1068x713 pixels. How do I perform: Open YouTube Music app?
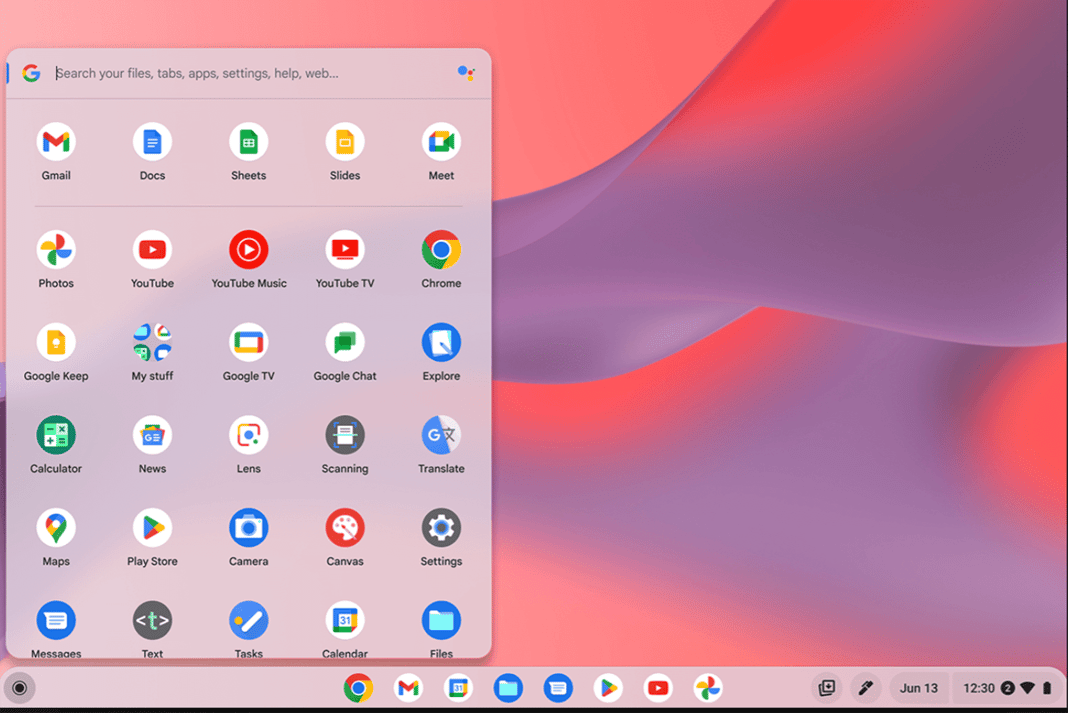point(248,250)
